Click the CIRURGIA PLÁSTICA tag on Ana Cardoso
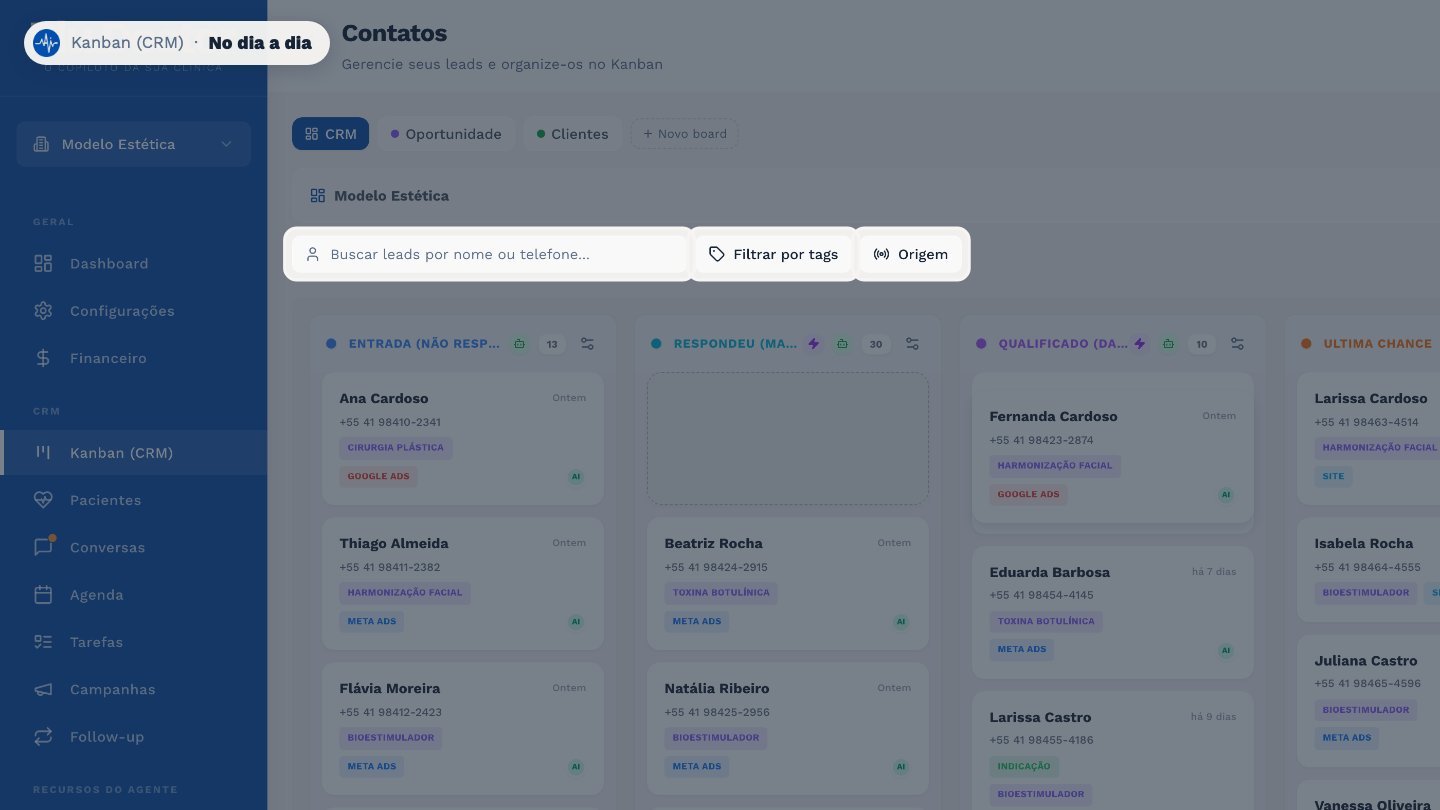The image size is (1440, 810). point(396,448)
